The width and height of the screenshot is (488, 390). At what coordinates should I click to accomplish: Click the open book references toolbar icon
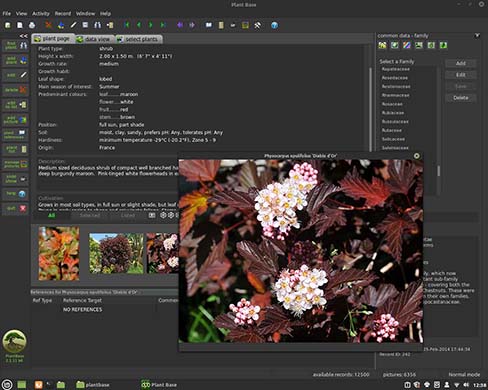(x=209, y=25)
